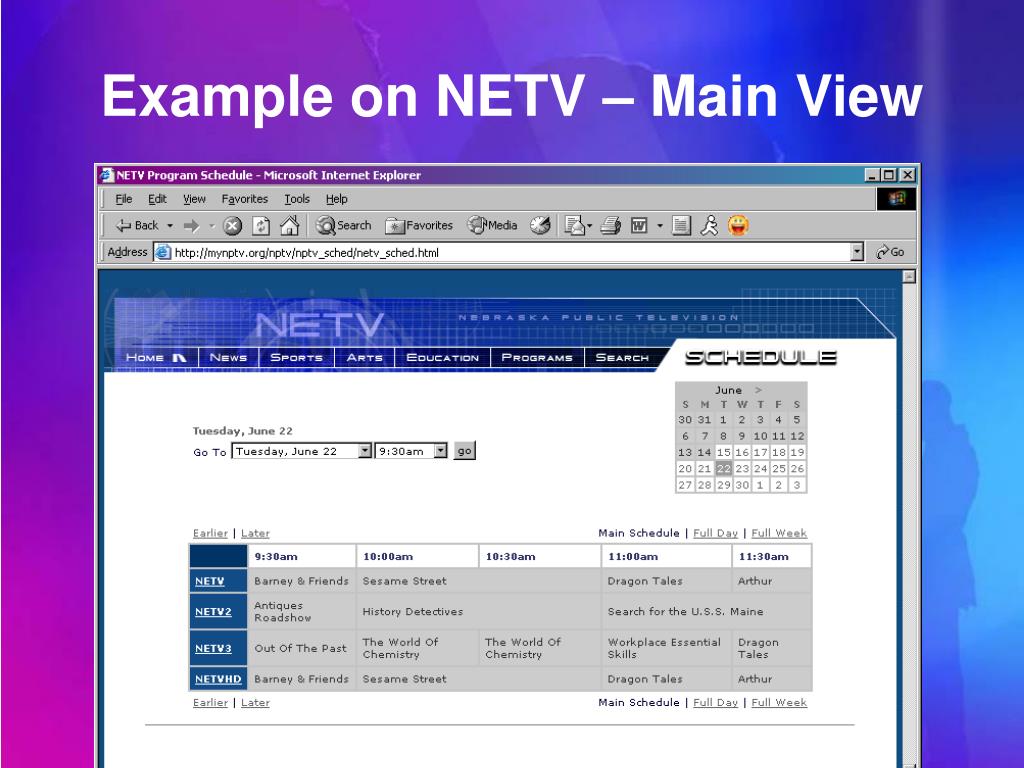Print the page with the printer icon

(x=611, y=226)
